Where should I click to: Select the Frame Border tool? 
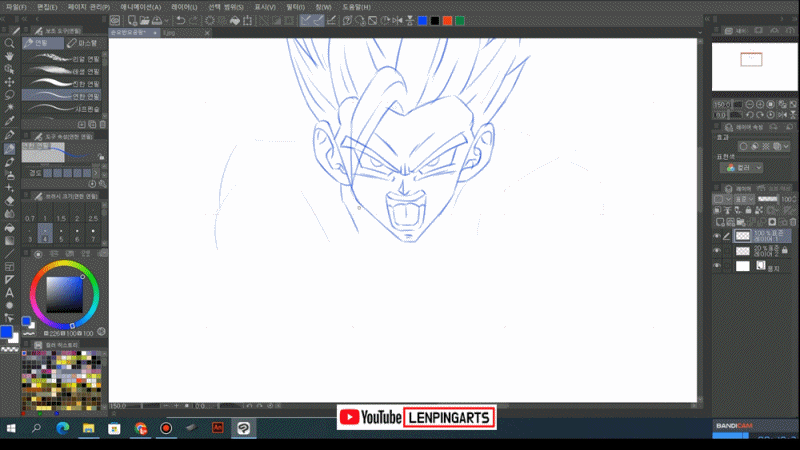(x=9, y=266)
